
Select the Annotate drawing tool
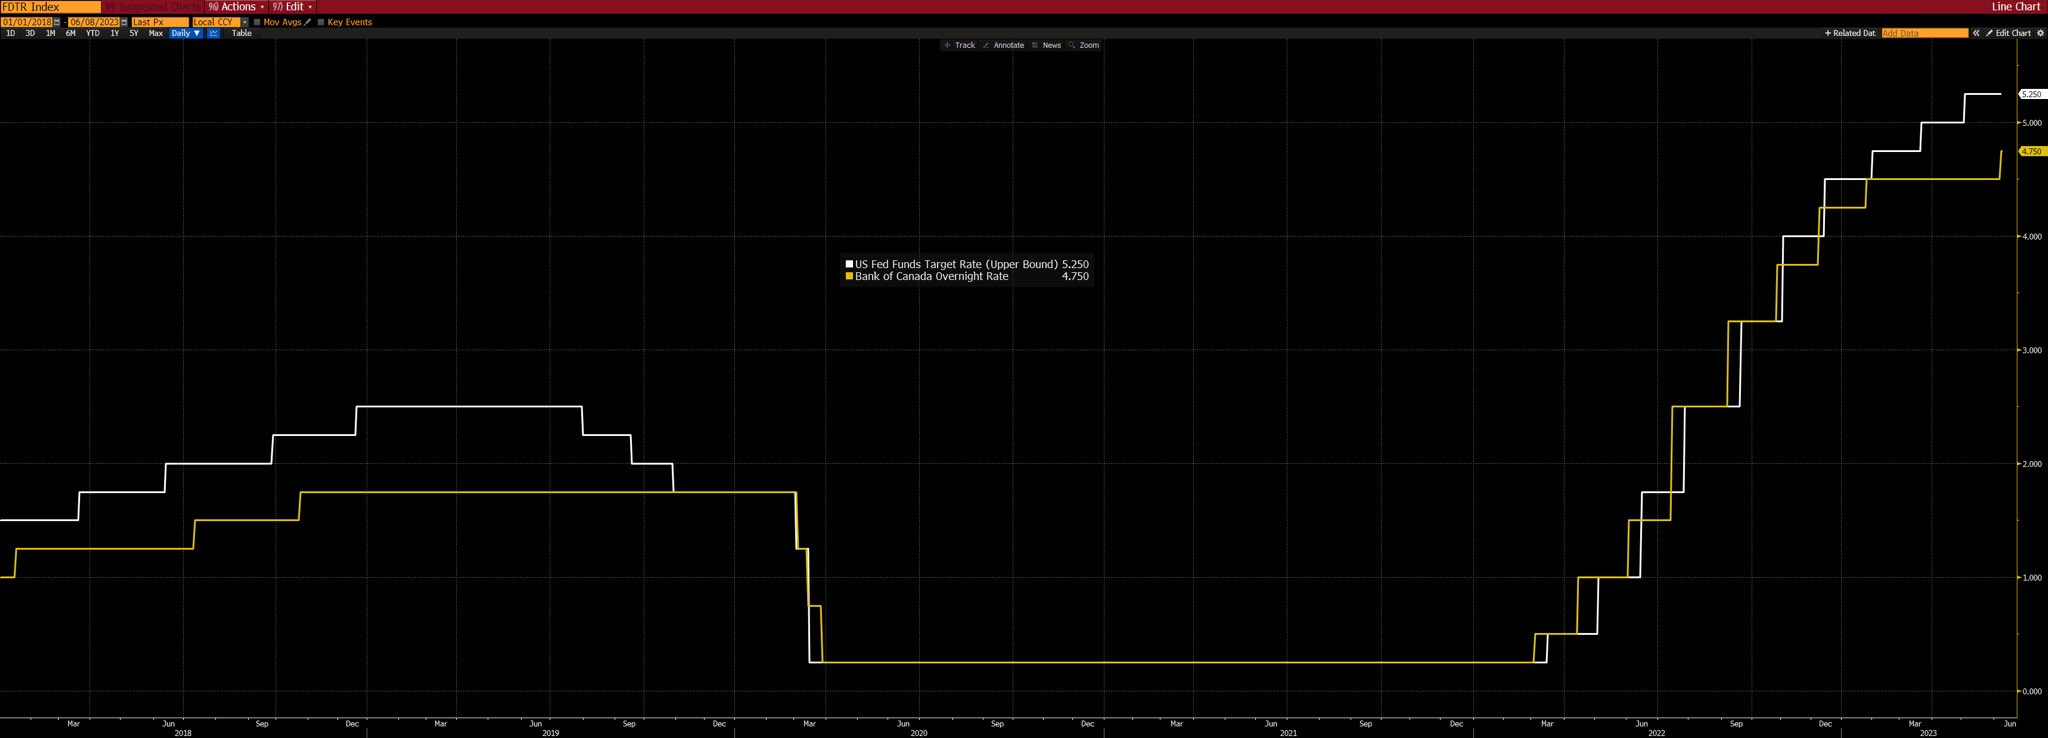point(1003,45)
